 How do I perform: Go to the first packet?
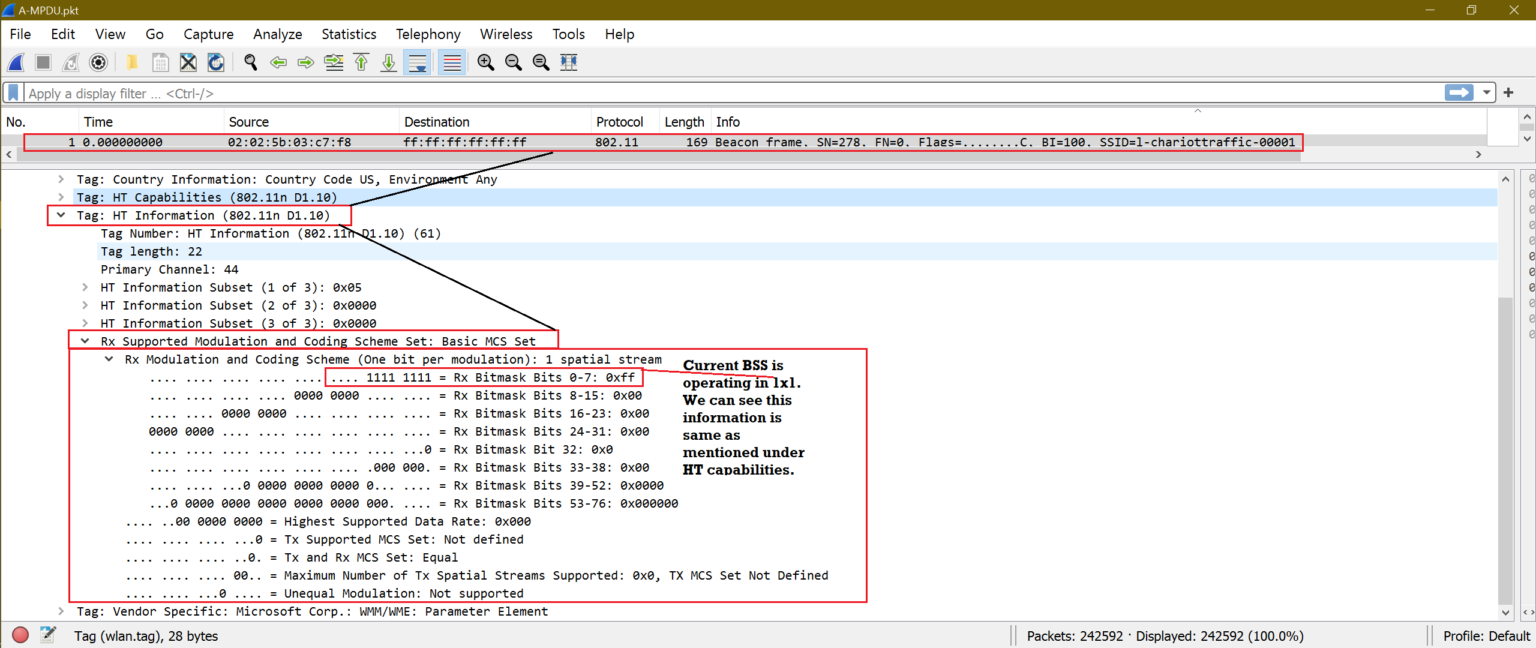(361, 62)
